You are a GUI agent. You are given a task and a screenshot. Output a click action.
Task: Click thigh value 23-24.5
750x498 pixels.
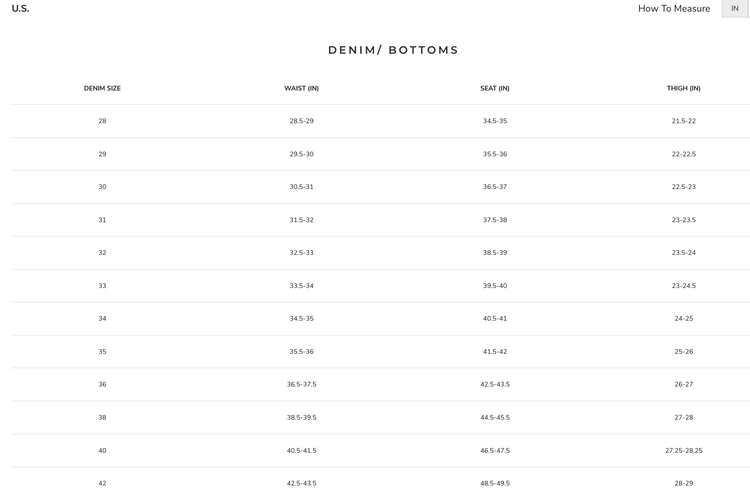(684, 286)
